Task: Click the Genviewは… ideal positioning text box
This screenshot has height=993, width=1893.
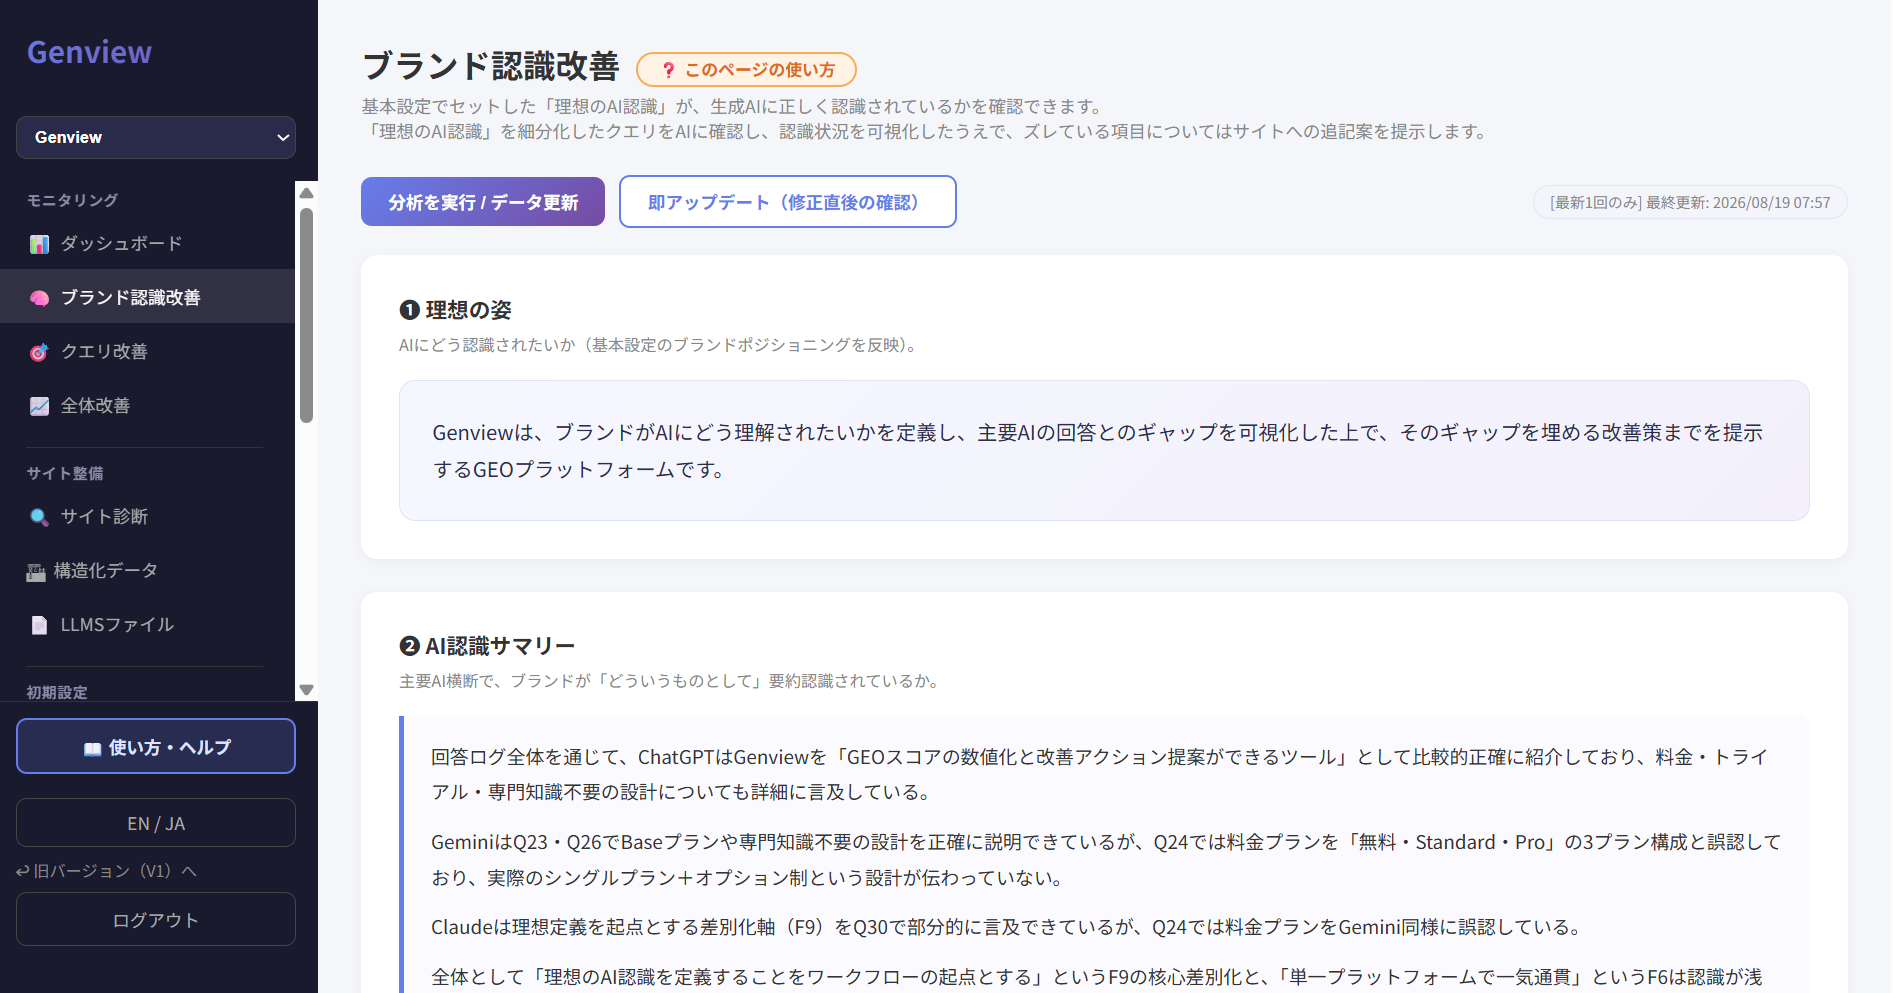Action: pyautogui.click(x=1104, y=450)
